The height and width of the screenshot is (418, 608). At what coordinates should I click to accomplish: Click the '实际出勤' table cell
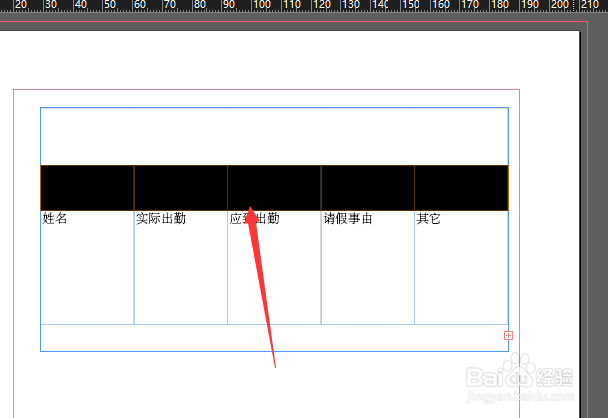click(181, 268)
